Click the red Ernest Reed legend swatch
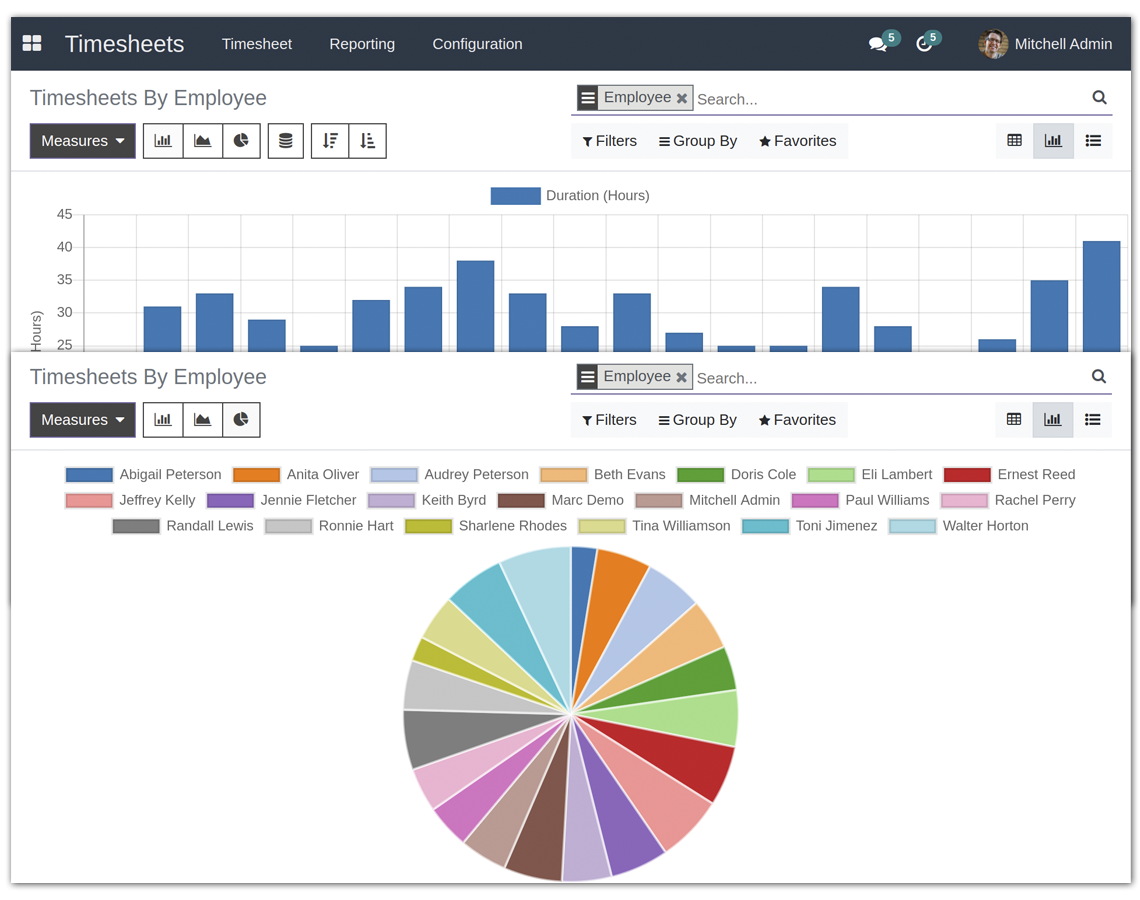 pyautogui.click(x=966, y=475)
